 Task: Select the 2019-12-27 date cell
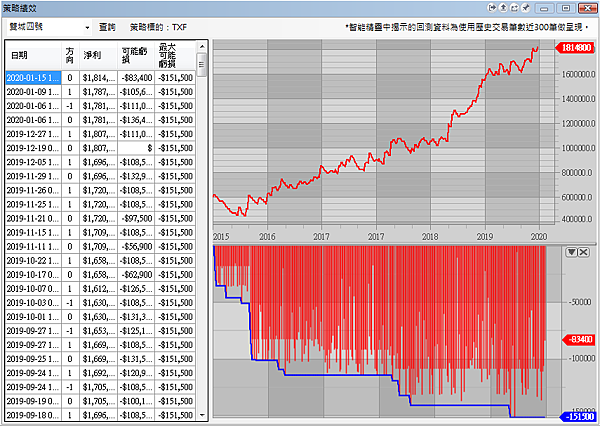(33, 134)
